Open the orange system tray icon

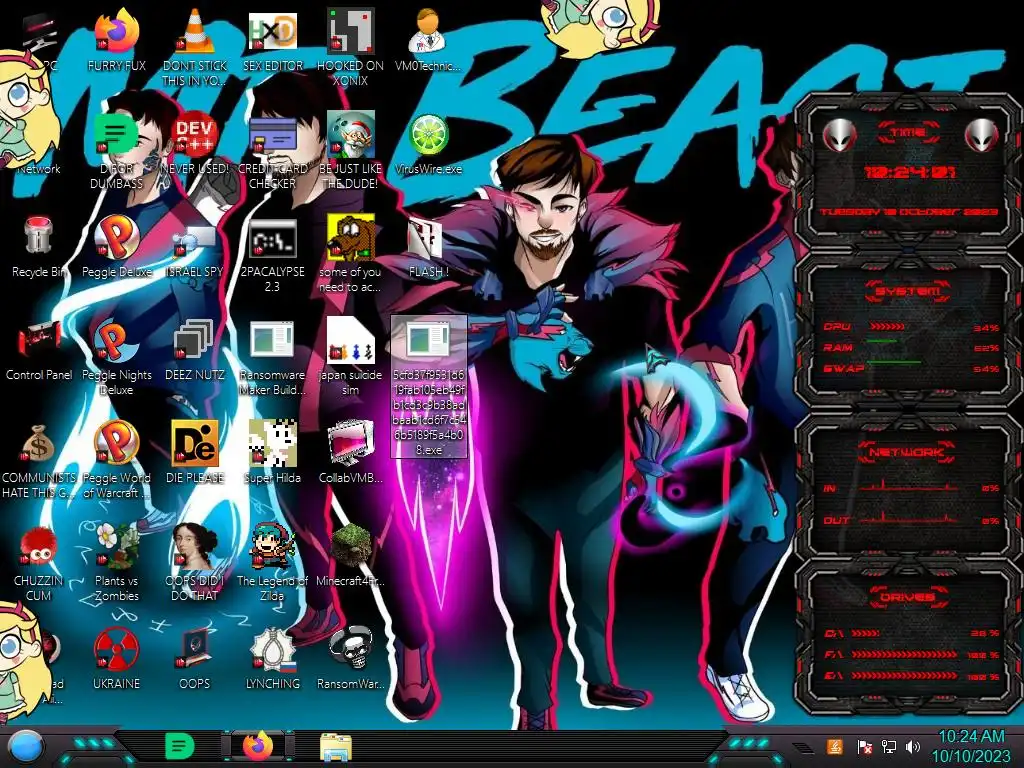pos(835,746)
